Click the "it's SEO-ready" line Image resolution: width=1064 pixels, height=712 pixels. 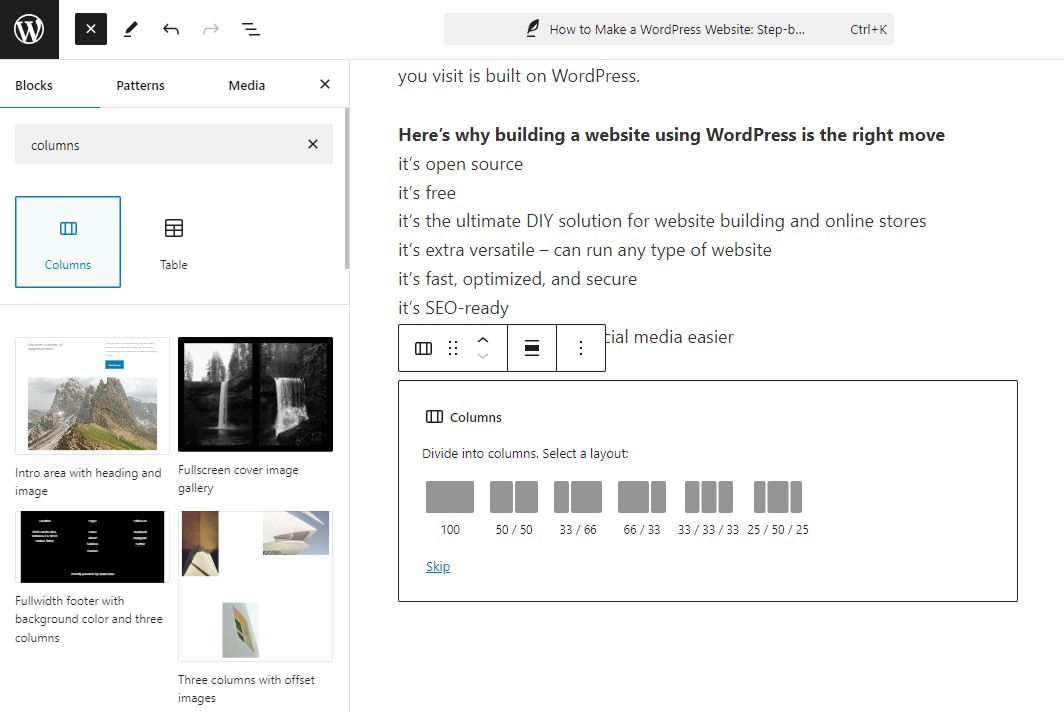pyautogui.click(x=453, y=308)
